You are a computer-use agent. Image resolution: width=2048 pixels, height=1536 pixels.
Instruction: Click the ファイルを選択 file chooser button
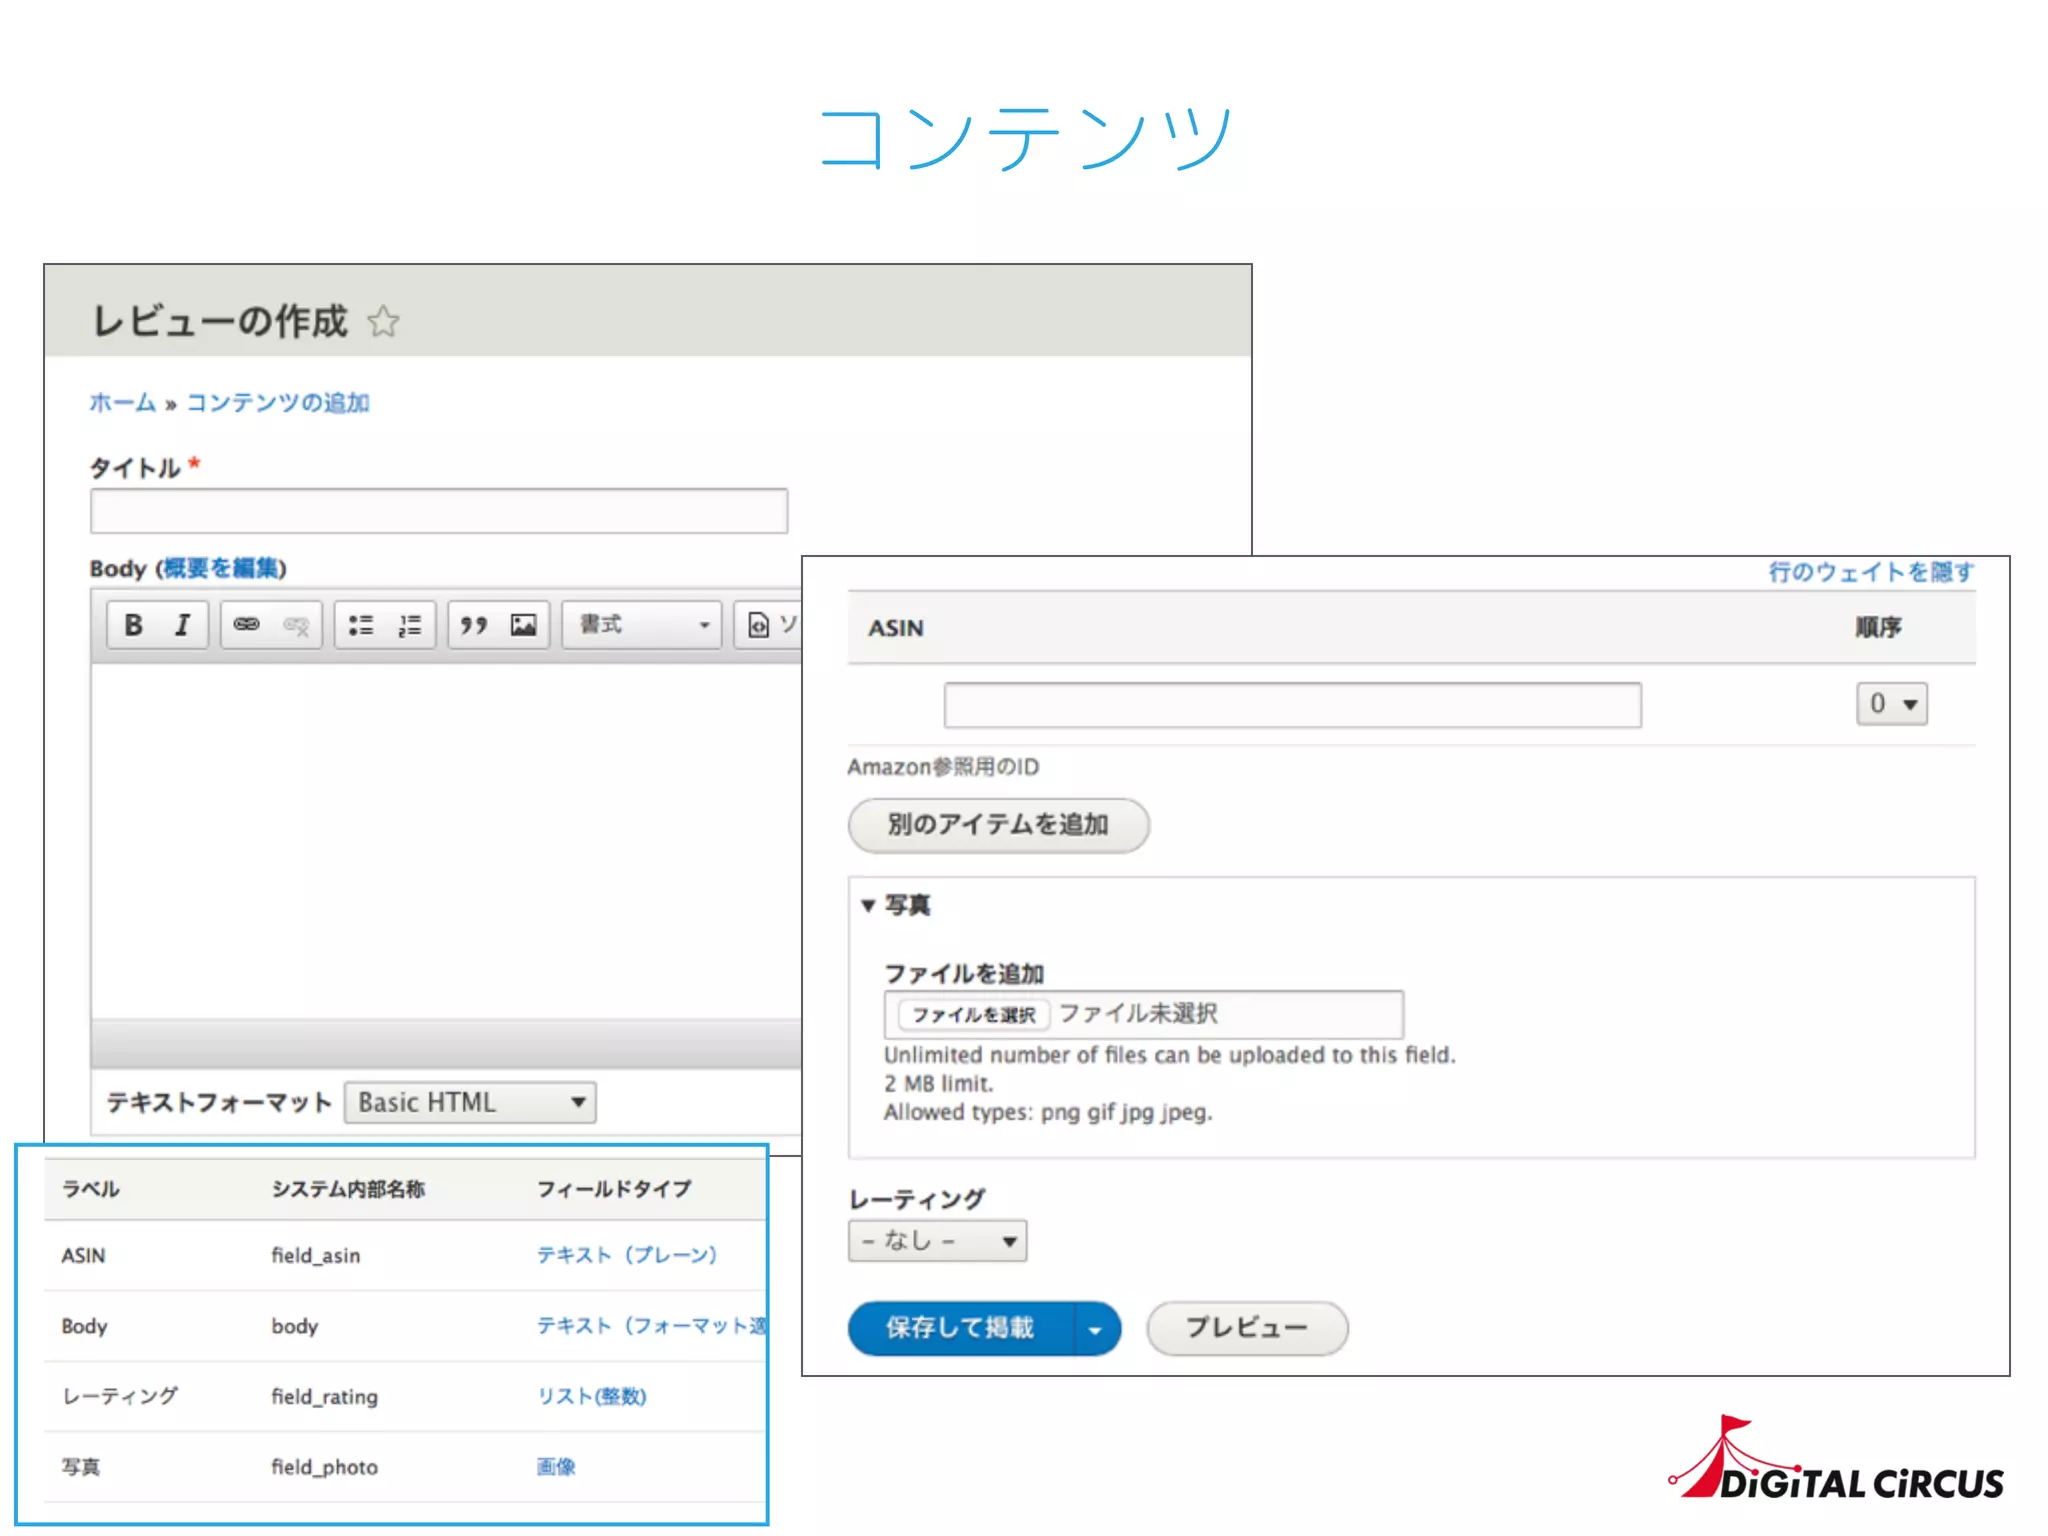coord(972,1015)
